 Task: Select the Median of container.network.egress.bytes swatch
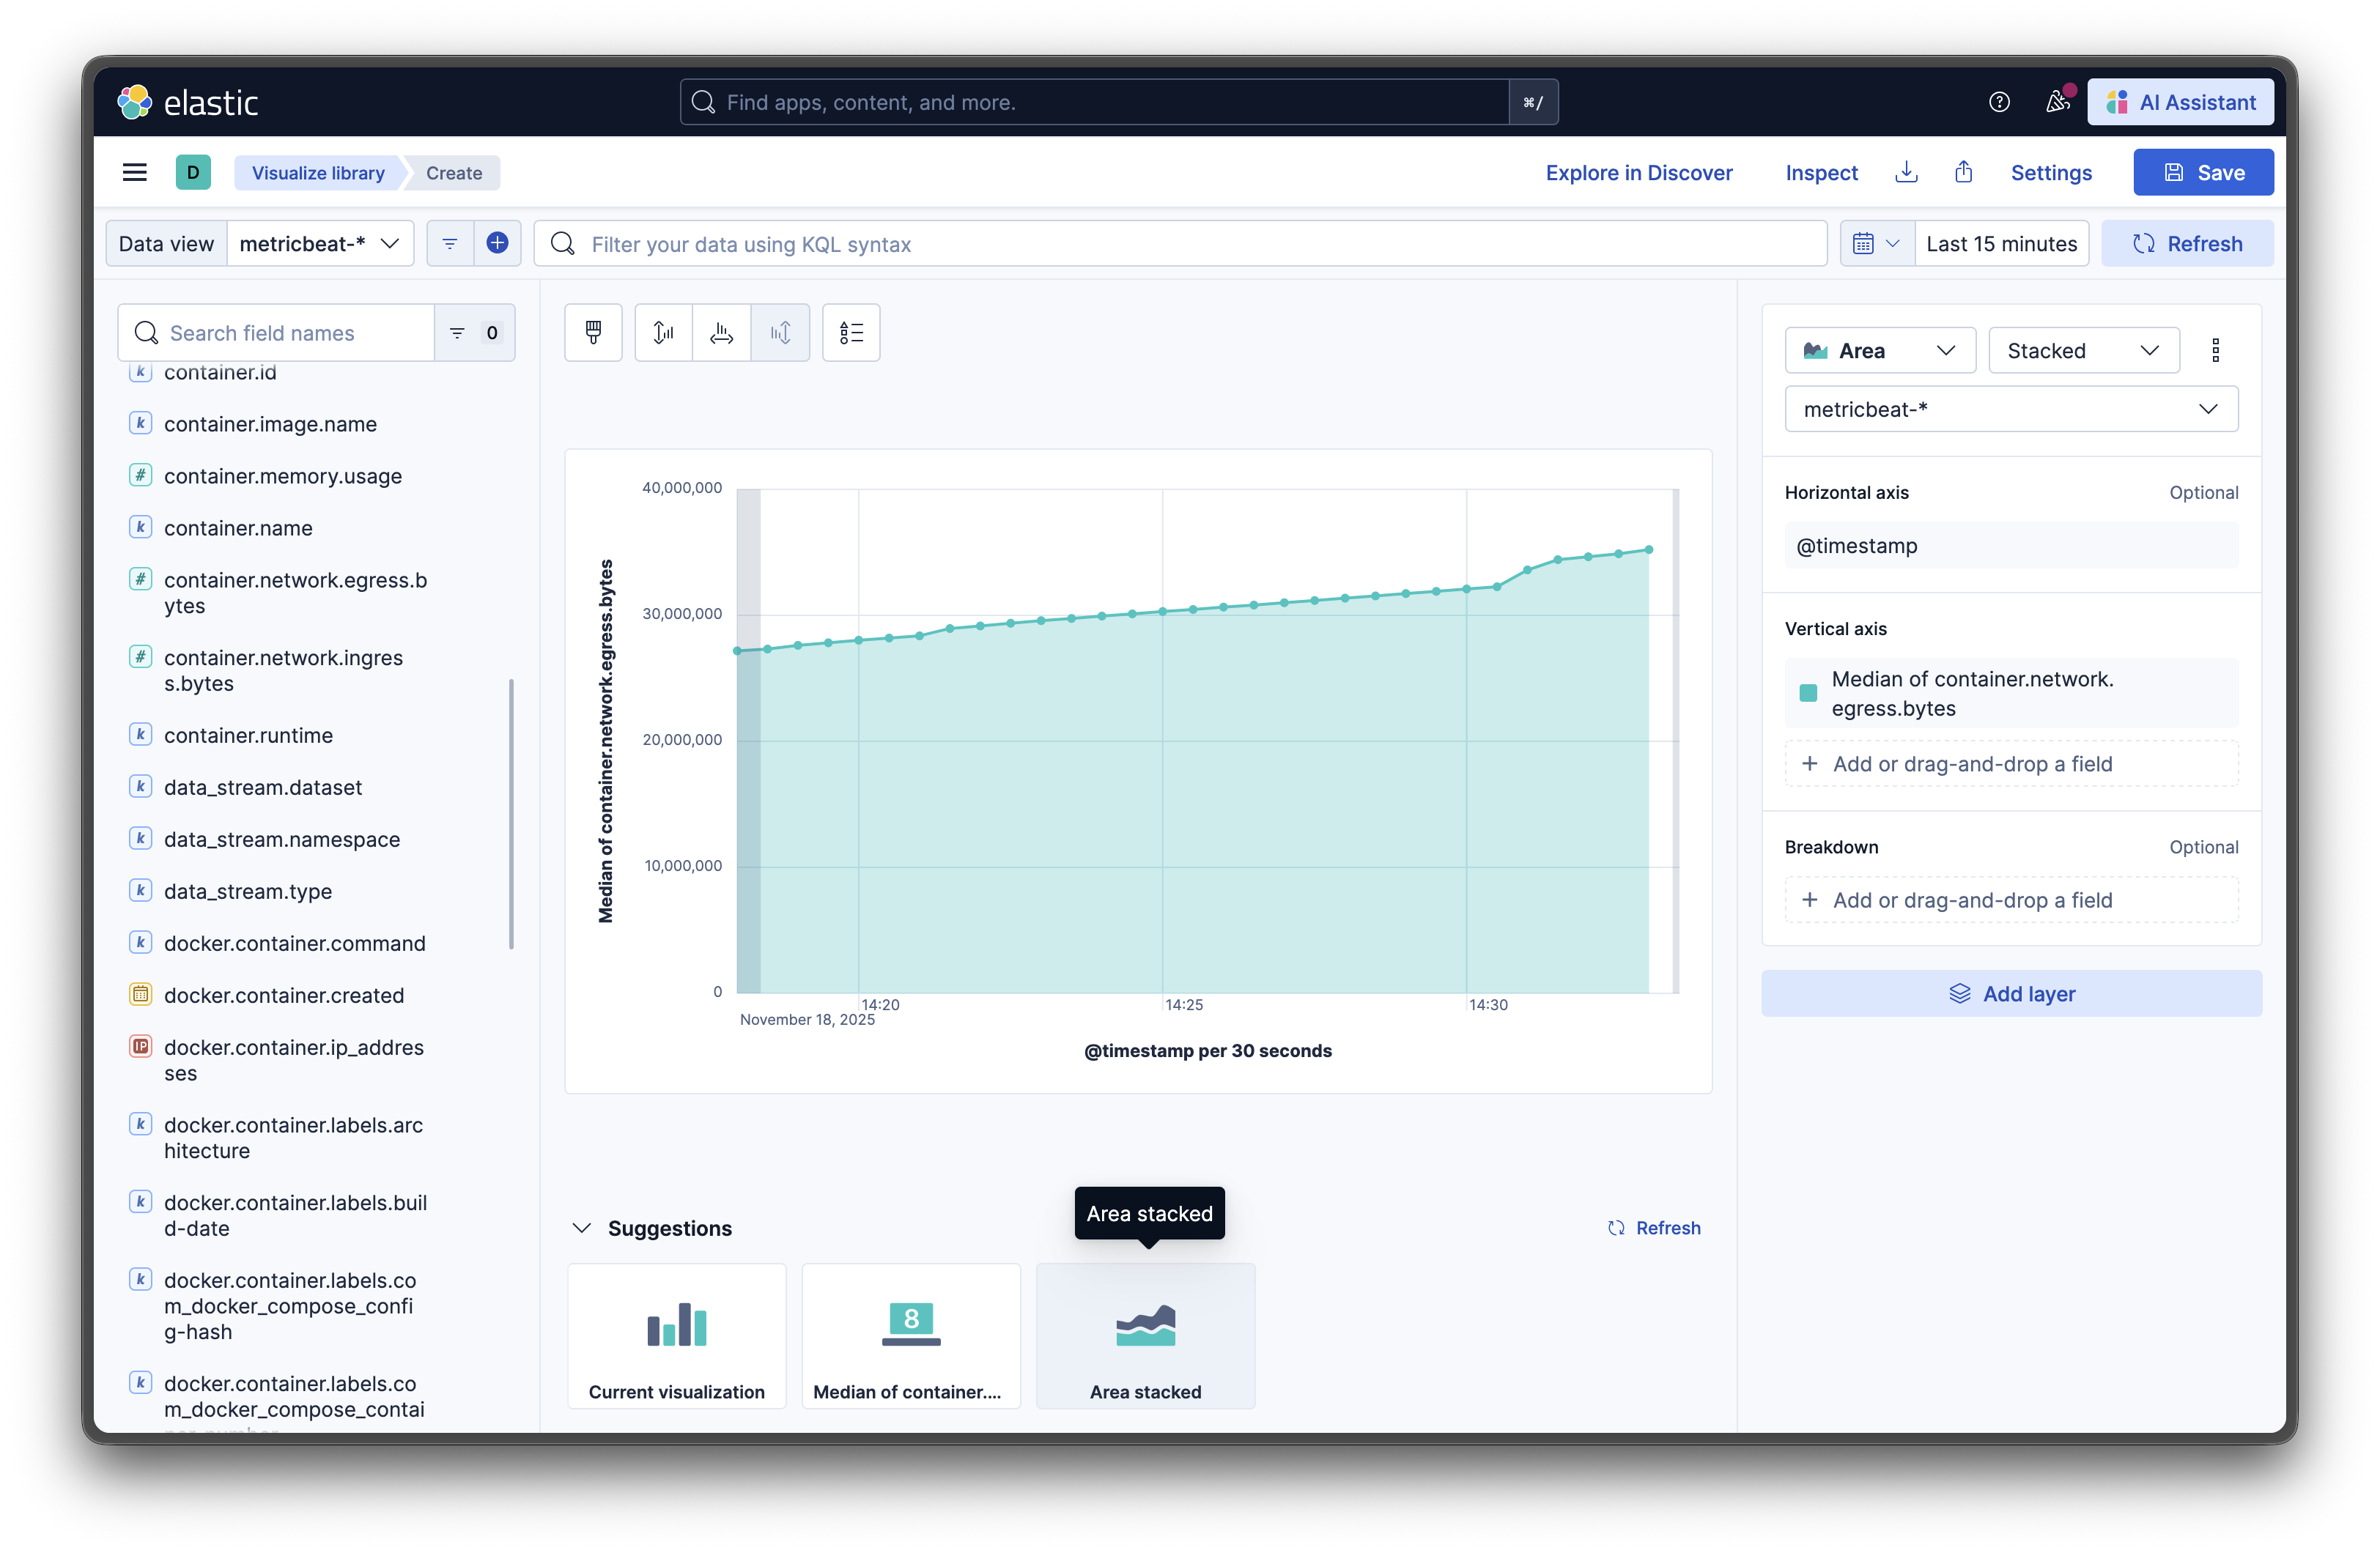pos(1807,693)
